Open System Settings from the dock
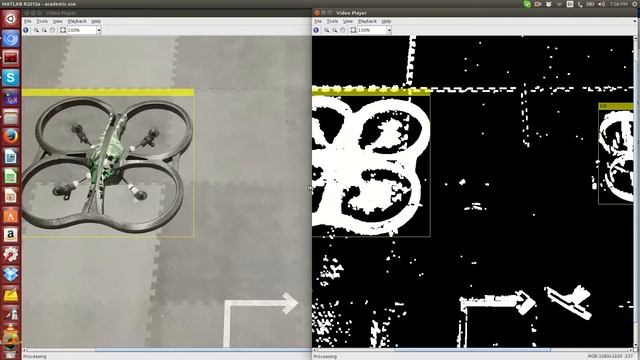The height and width of the screenshot is (360, 640). [x=11, y=255]
